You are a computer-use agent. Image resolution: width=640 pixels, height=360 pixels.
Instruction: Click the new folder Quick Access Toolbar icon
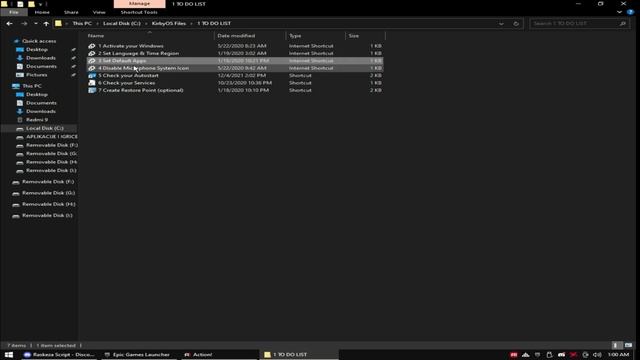click(x=31, y=4)
